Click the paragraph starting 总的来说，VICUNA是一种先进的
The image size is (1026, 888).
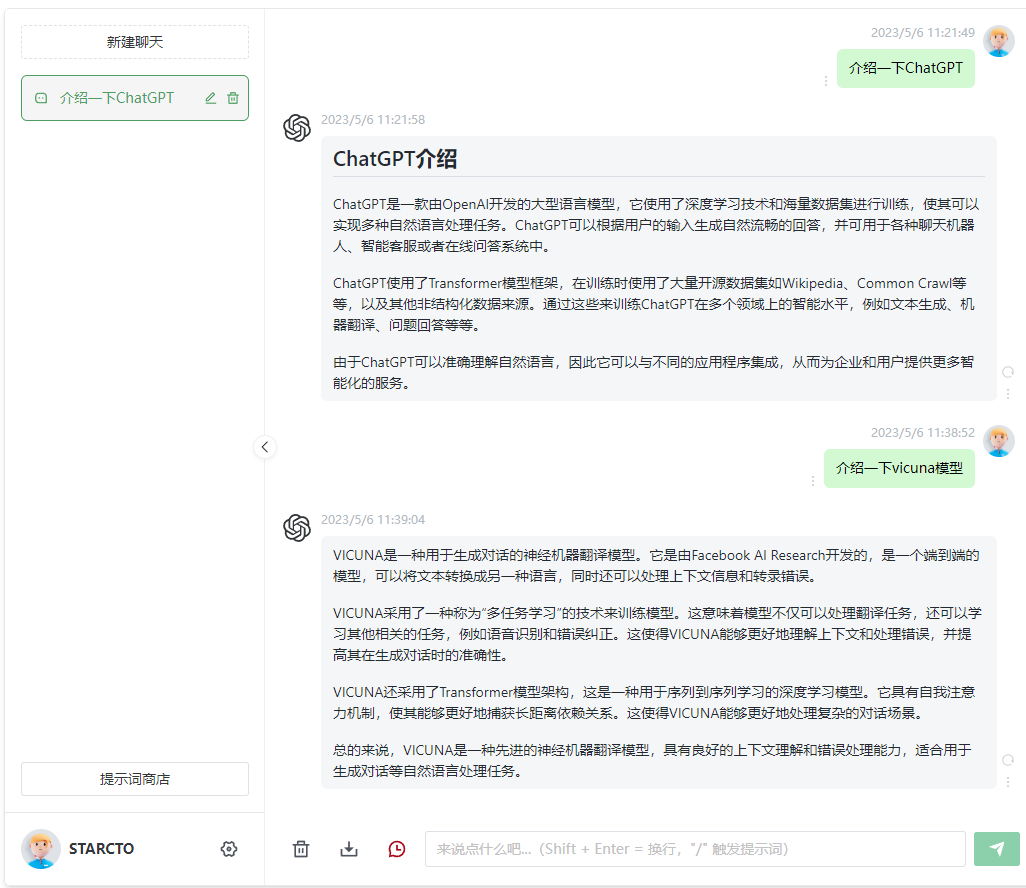652,760
